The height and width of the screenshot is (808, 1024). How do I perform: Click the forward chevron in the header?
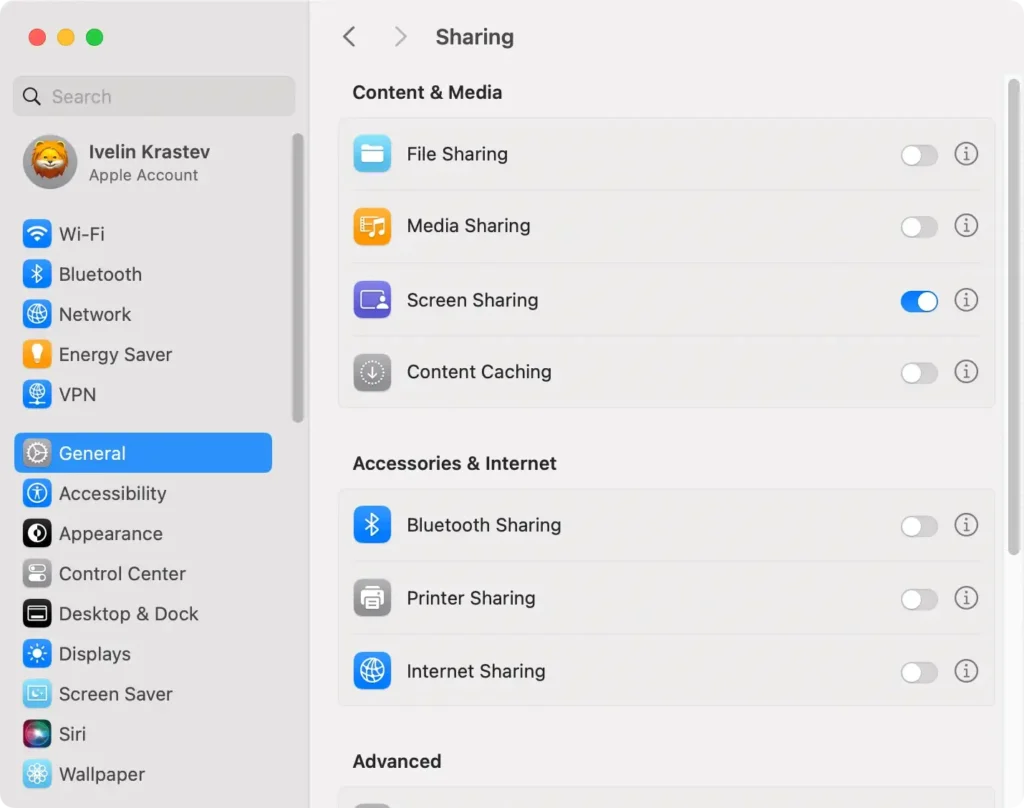tap(400, 37)
